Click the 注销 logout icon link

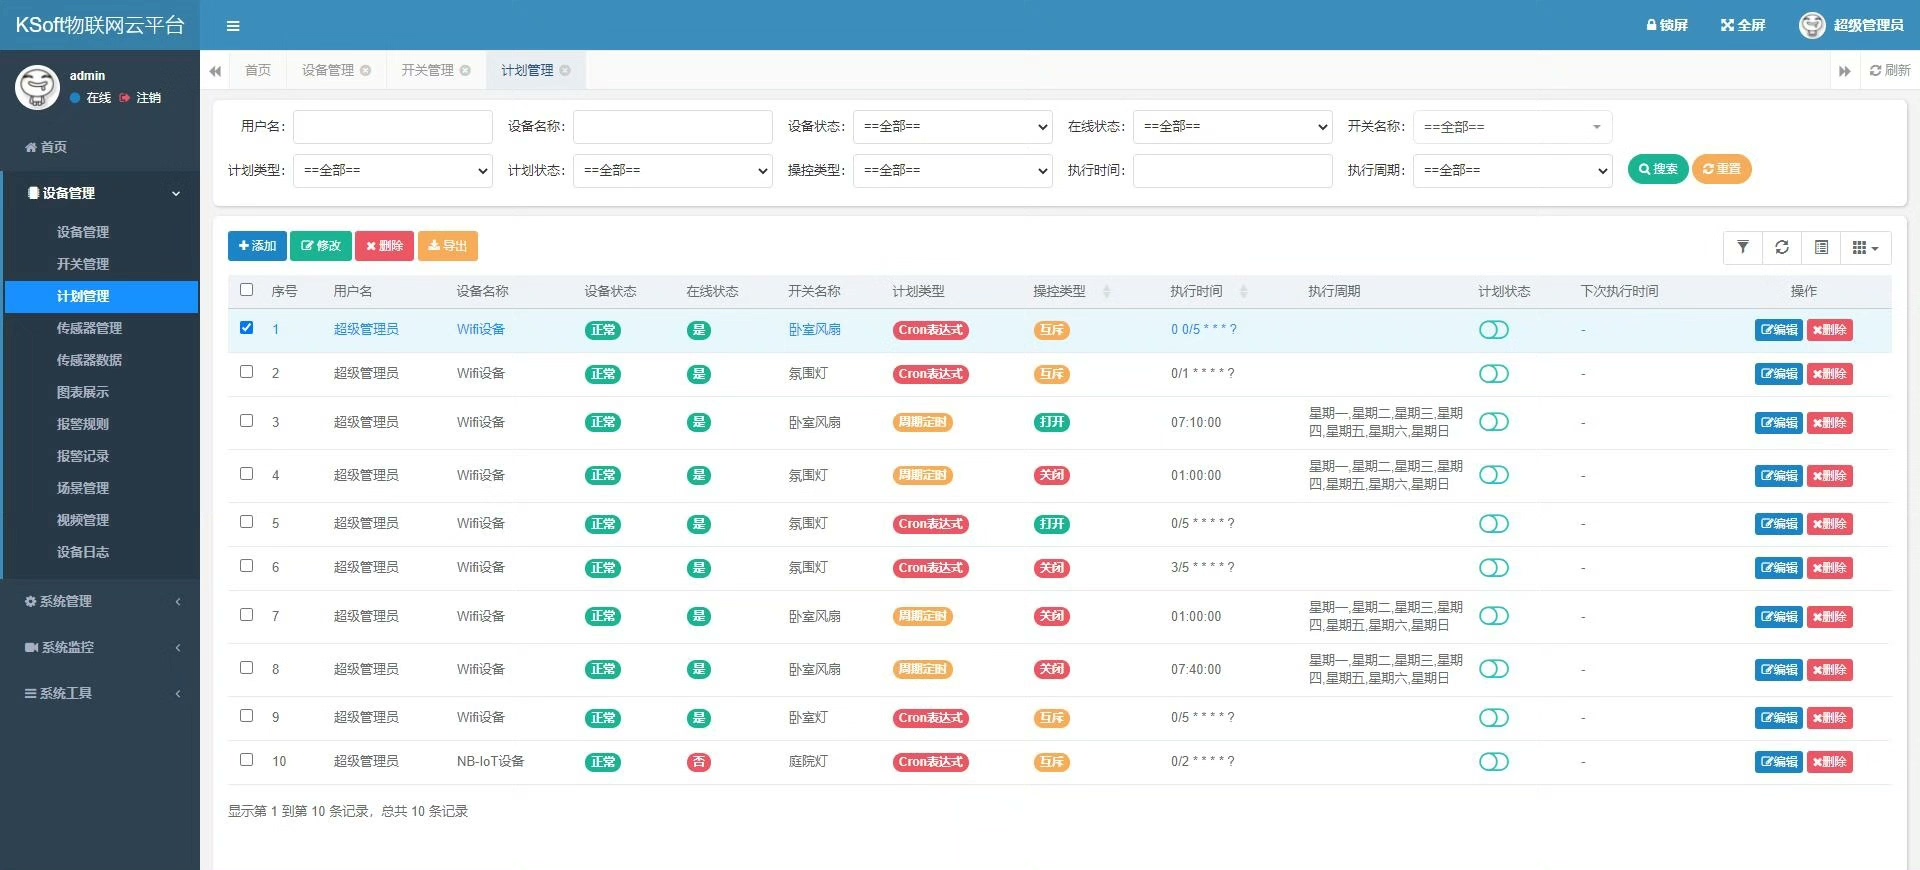click(x=140, y=98)
